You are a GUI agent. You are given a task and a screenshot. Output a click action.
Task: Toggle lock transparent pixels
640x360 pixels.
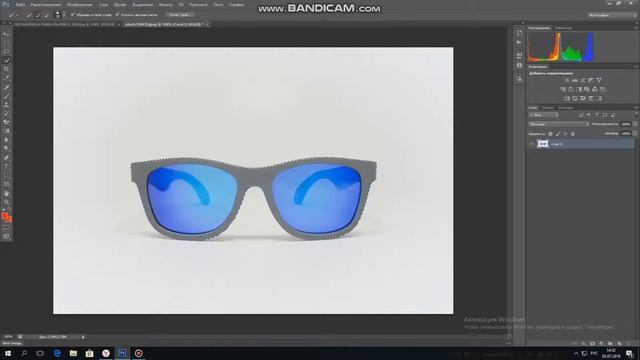550,134
